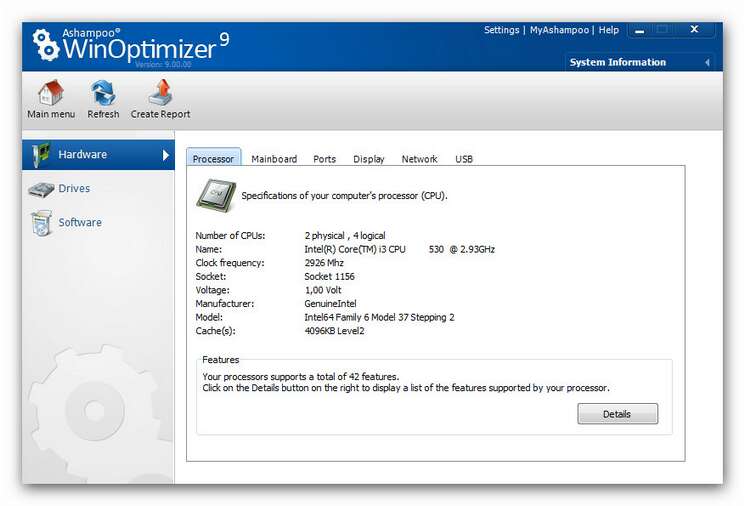Image resolution: width=745 pixels, height=506 pixels.
Task: Click the '4096KB Level2' cache value
Action: pyautogui.click(x=334, y=331)
